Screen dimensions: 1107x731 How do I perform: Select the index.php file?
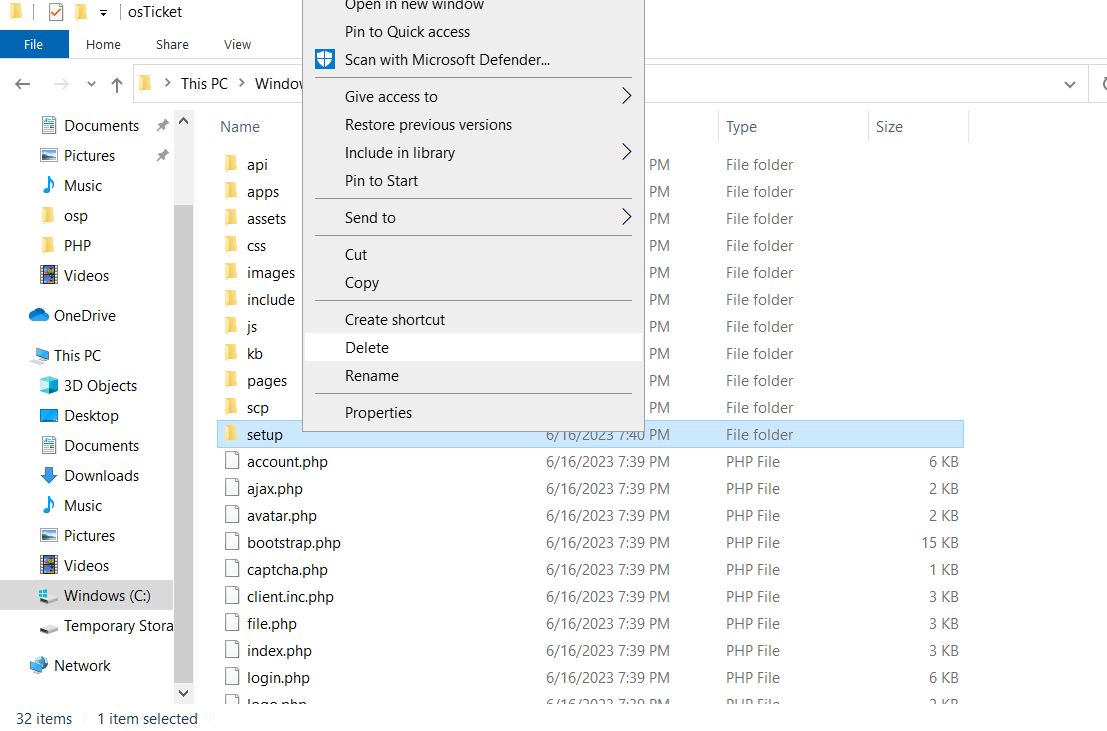pyautogui.click(x=279, y=650)
